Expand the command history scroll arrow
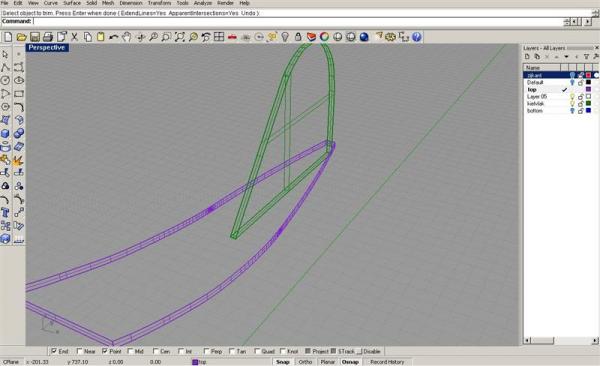Screen dimensions: 600x366 click(595, 13)
